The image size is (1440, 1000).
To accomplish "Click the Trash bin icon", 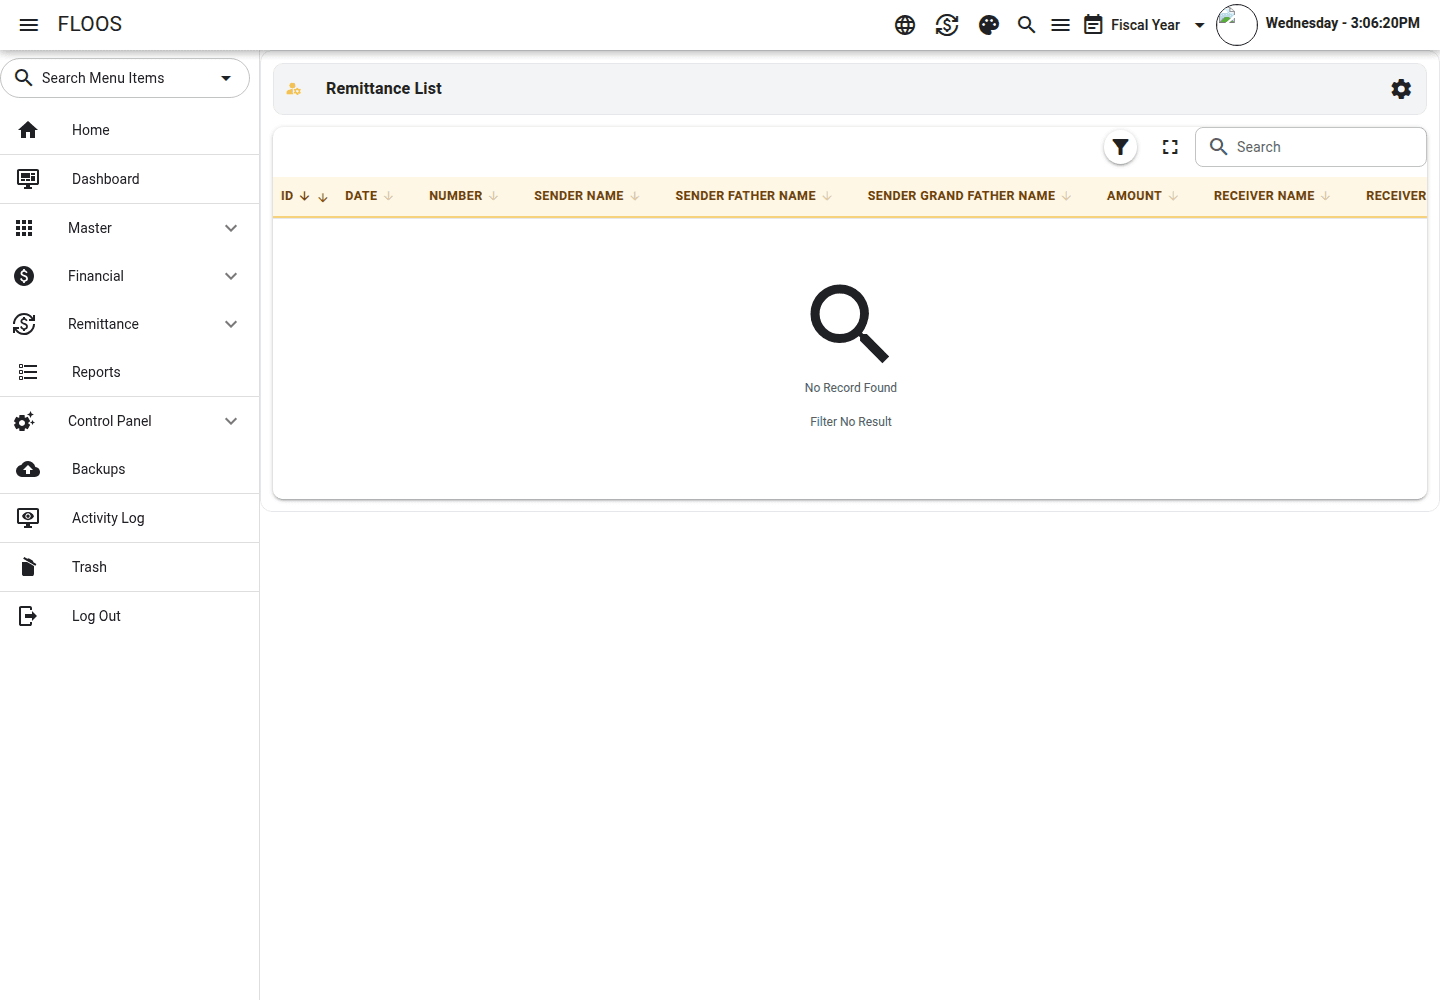I will click(28, 567).
